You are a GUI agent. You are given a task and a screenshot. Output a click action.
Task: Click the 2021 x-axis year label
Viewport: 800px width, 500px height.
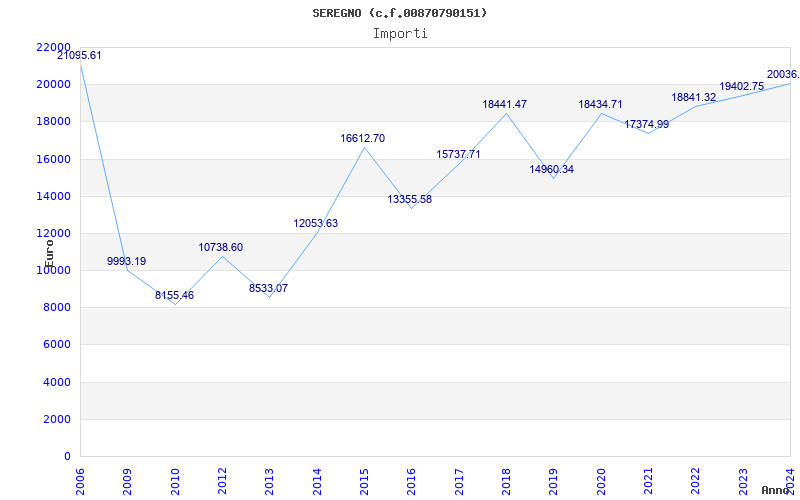coord(648,481)
